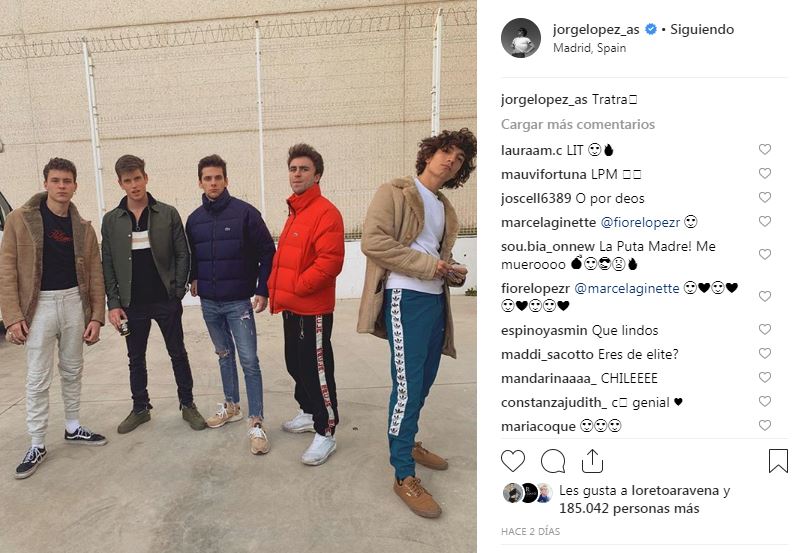Open the @marcelaginette mention
793x553 pixels.
[x=627, y=288]
